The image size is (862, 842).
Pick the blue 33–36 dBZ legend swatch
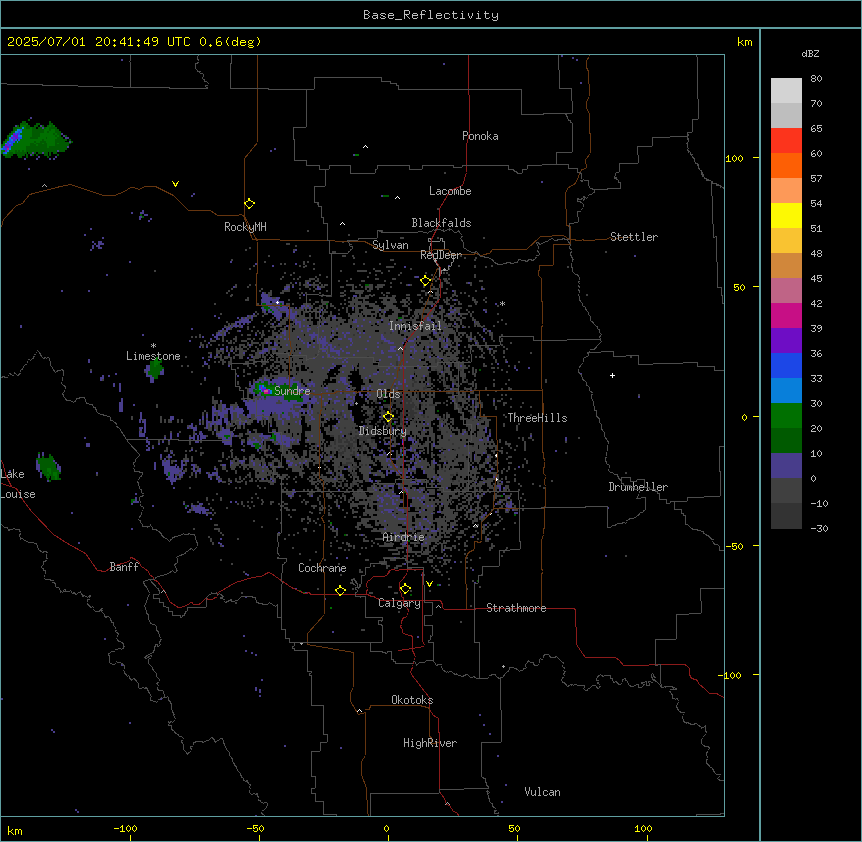[786, 365]
